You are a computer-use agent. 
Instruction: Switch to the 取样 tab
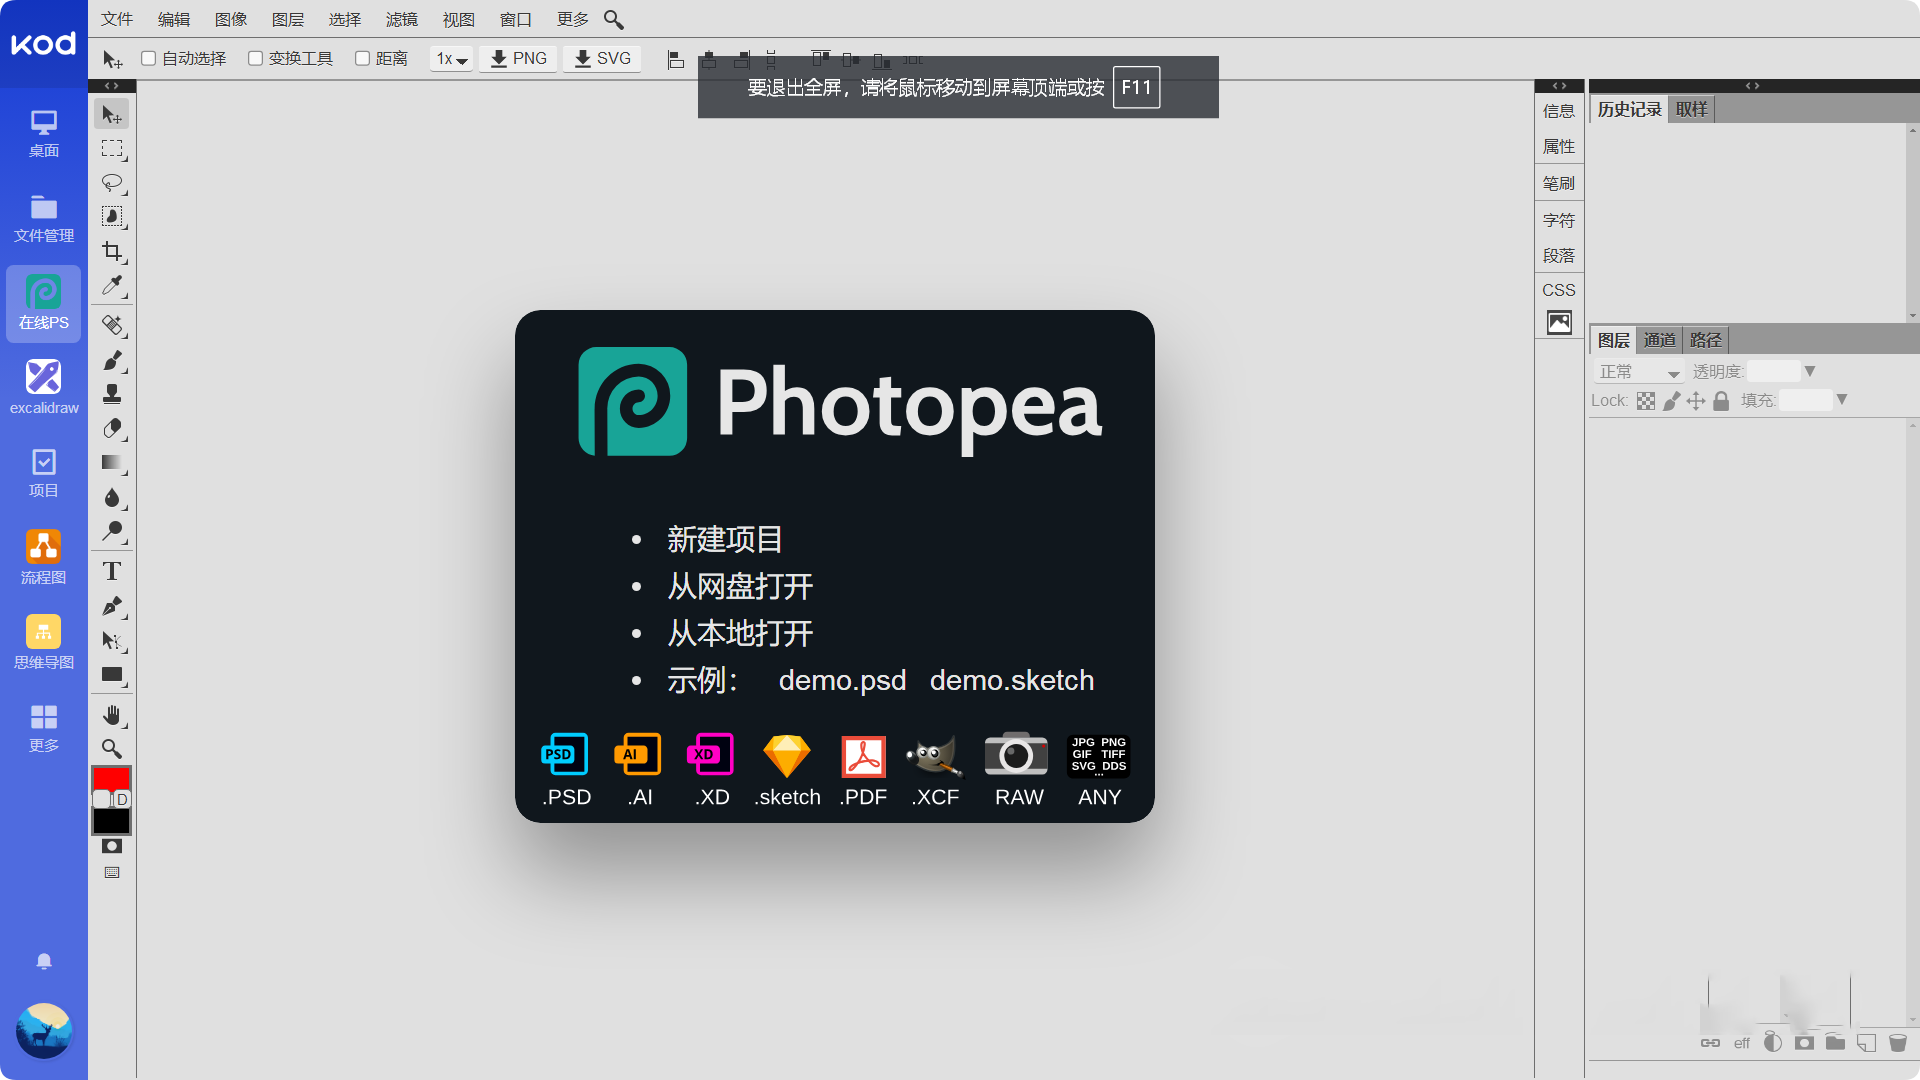click(1692, 109)
